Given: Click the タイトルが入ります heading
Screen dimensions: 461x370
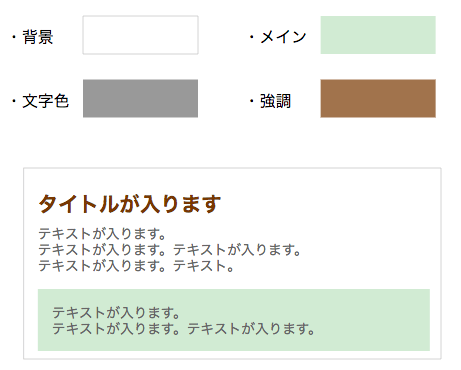Looking at the screenshot, I should [x=130, y=204].
